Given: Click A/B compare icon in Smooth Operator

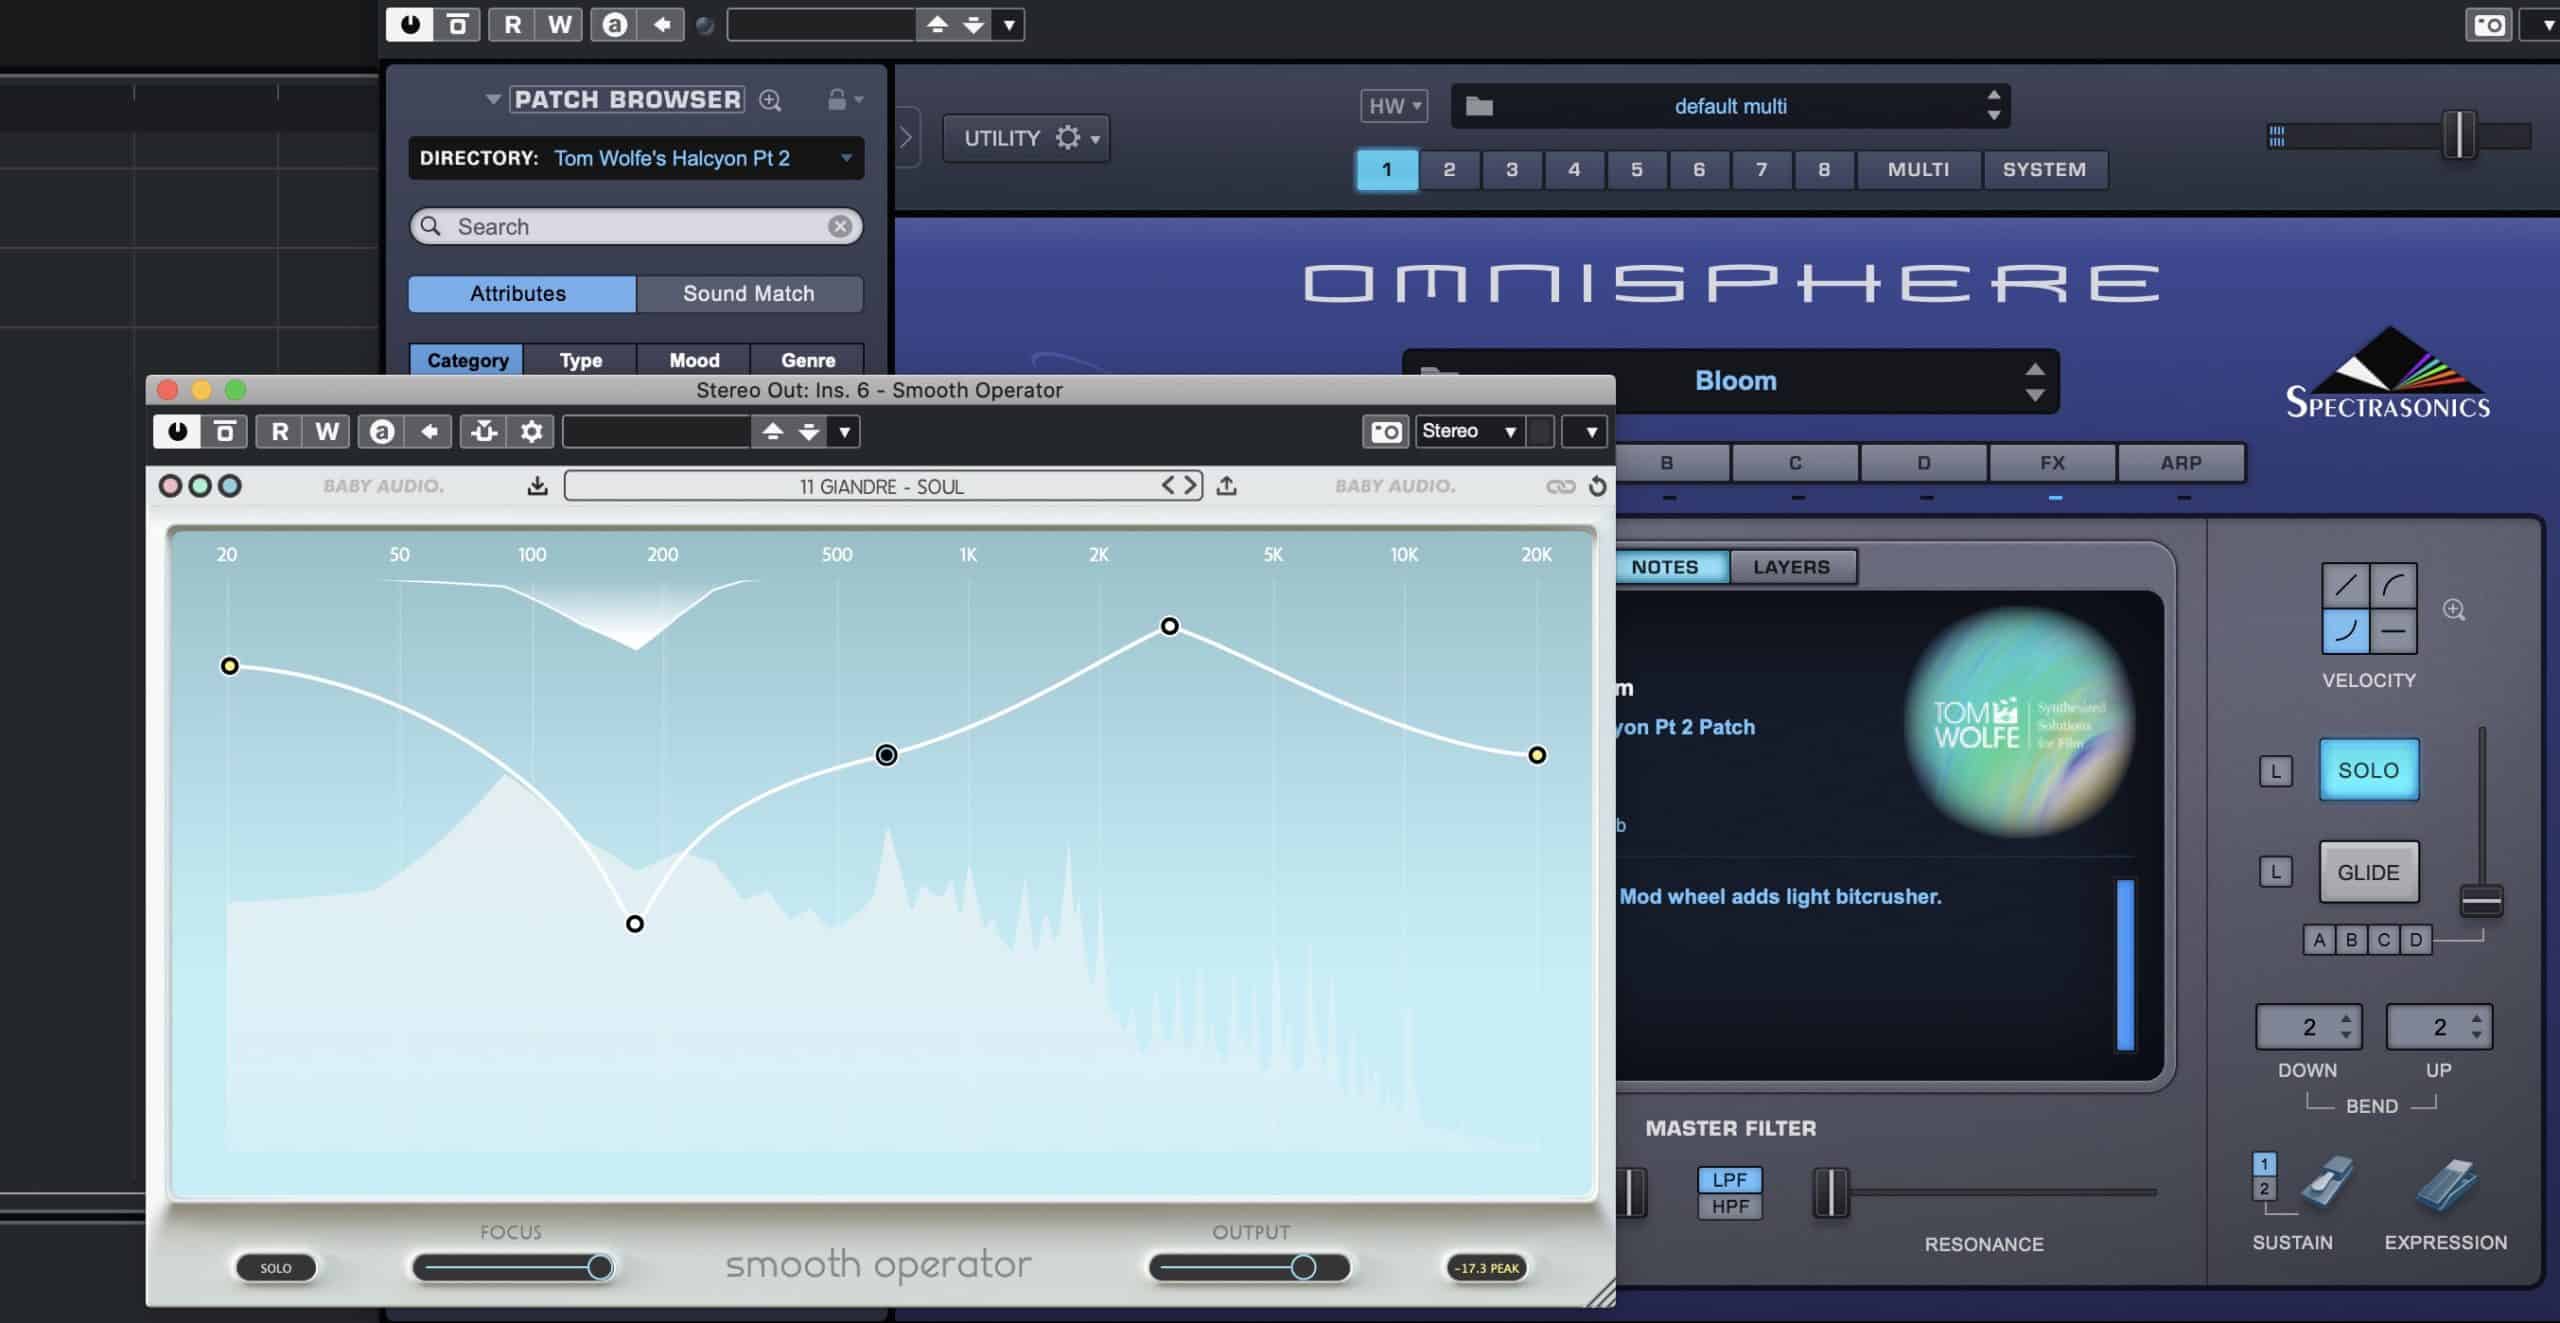Looking at the screenshot, I should [x=381, y=431].
